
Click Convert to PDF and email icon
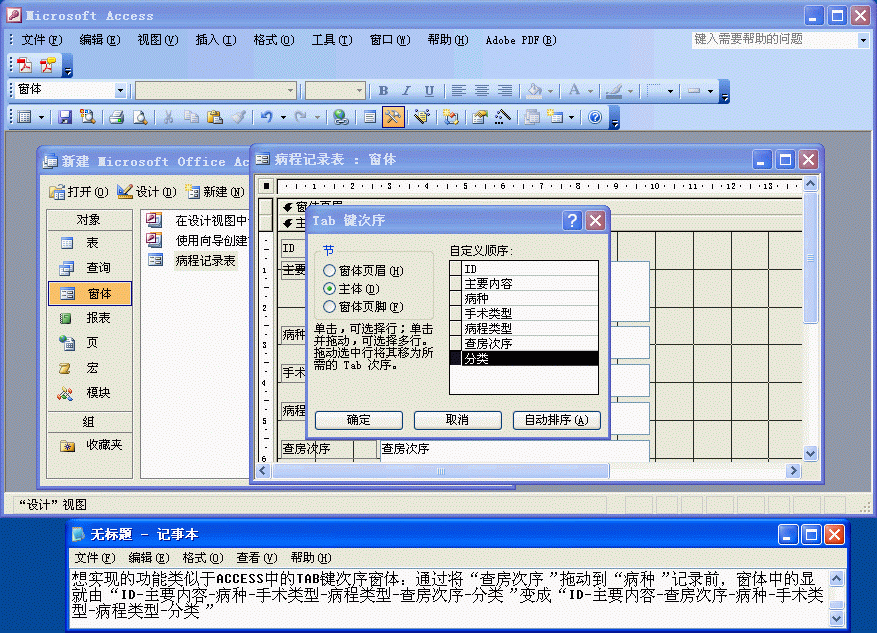click(48, 65)
